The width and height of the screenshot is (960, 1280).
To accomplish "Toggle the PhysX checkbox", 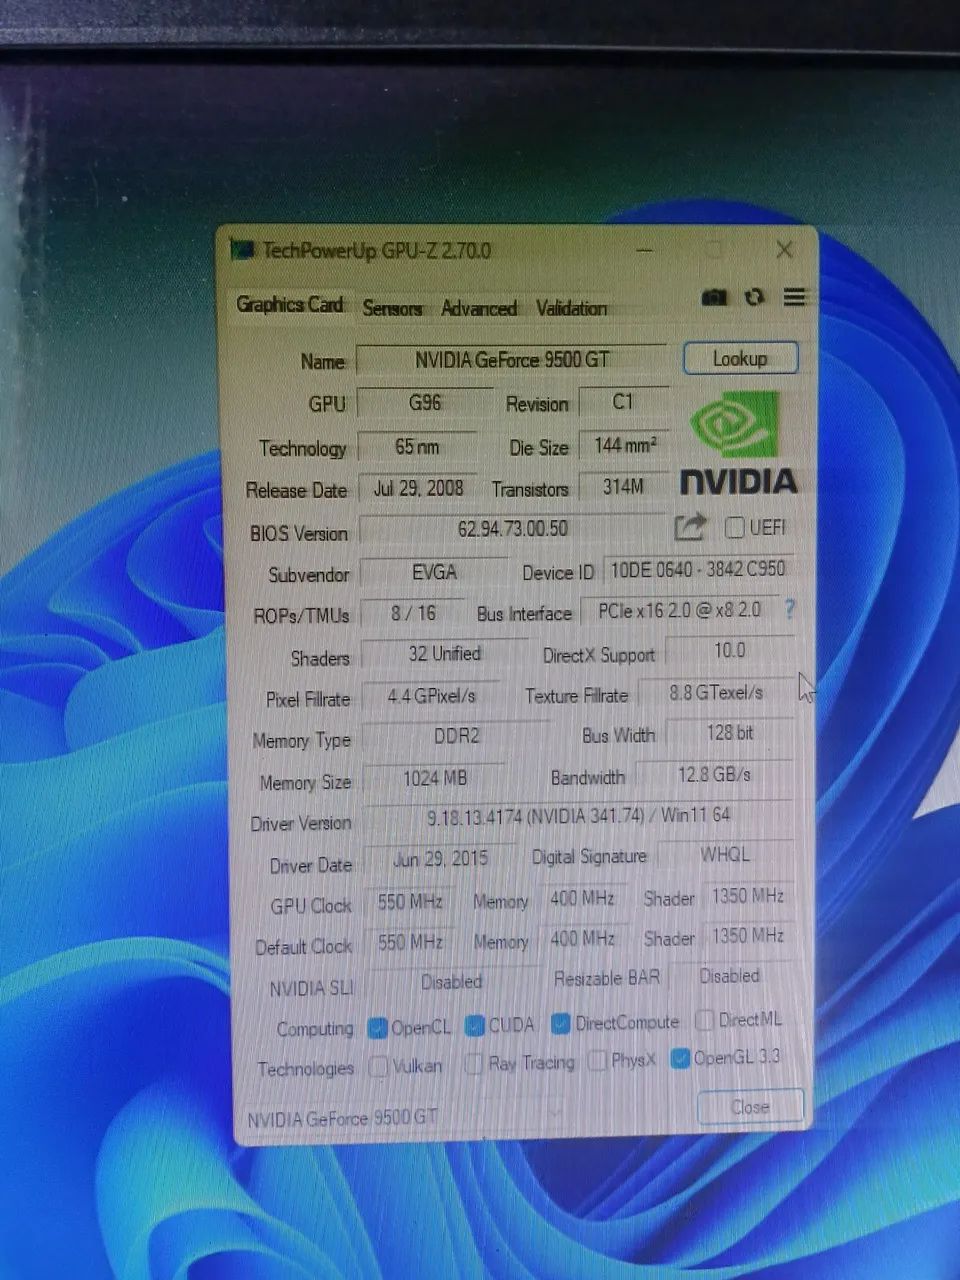I will click(597, 1061).
